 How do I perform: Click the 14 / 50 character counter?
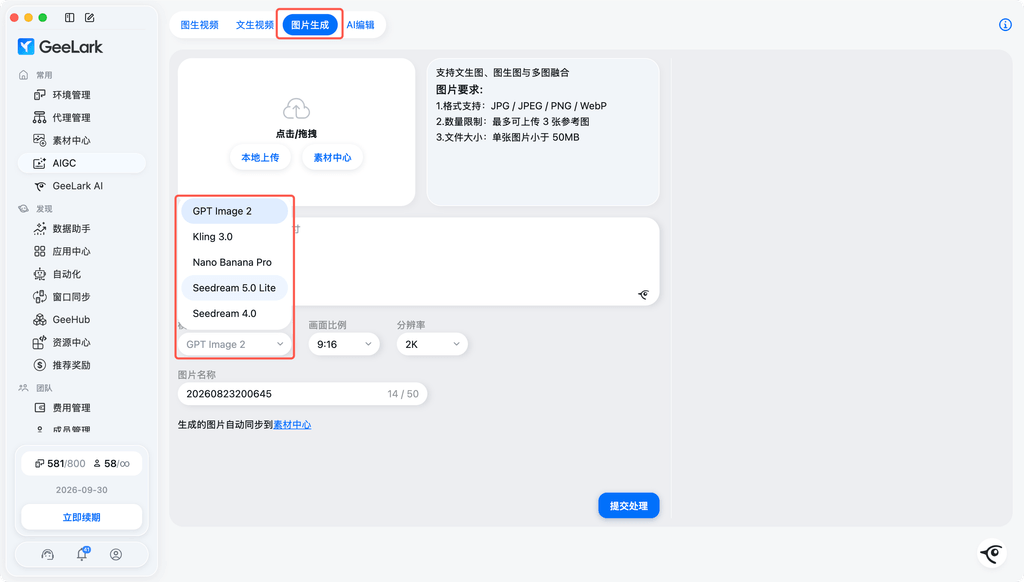(403, 394)
